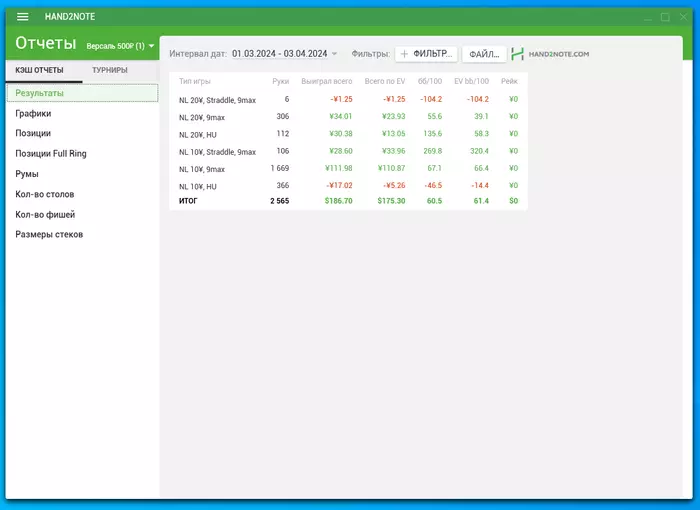Click the 320.4 EV bb/100 cell
The height and width of the screenshot is (510, 700).
[479, 151]
